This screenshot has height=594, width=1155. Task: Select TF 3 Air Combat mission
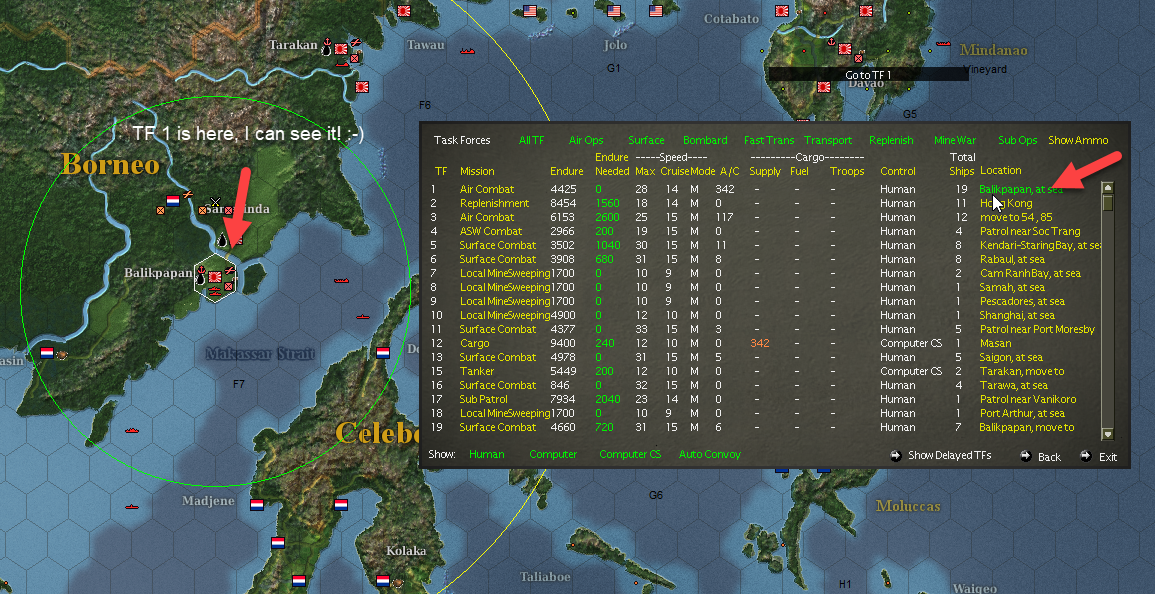(x=487, y=217)
